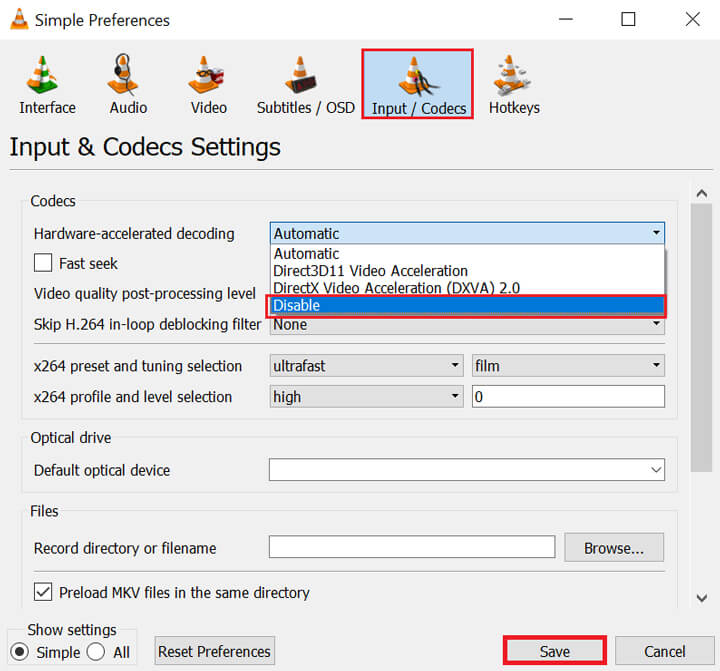720x671 pixels.
Task: Enable the Fast seek checkbox
Action: pyautogui.click(x=43, y=263)
